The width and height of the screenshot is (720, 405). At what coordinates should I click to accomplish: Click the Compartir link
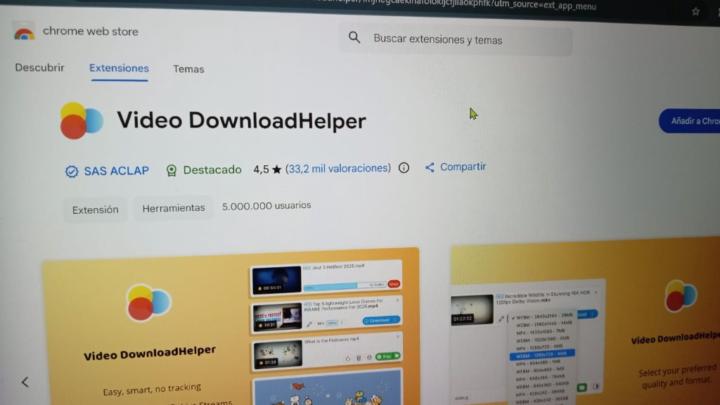(x=463, y=167)
